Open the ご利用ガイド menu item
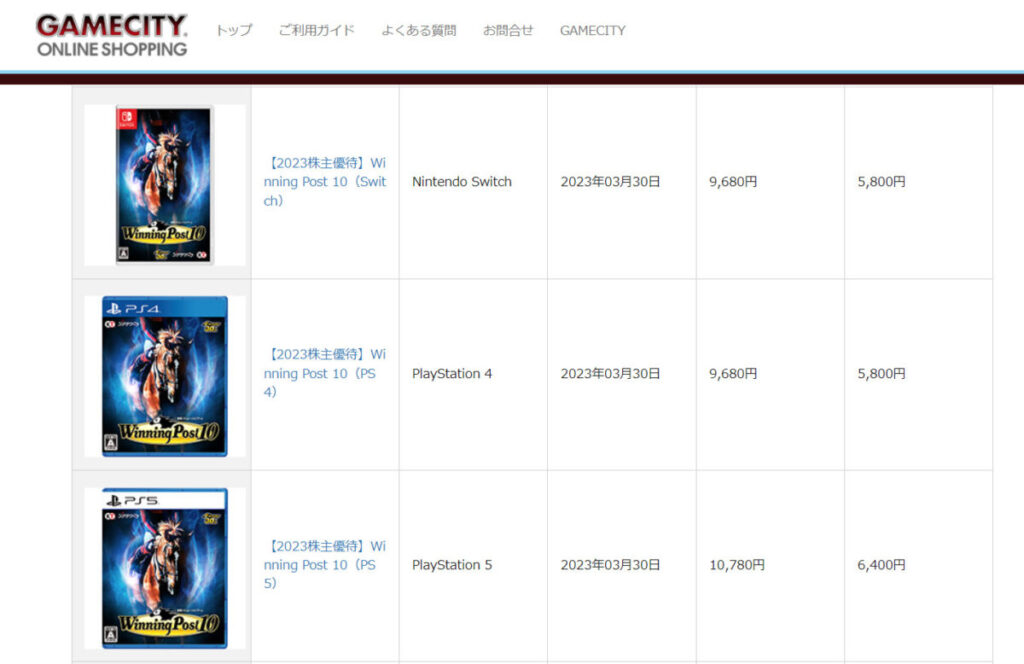The image size is (1024, 664). click(x=317, y=30)
